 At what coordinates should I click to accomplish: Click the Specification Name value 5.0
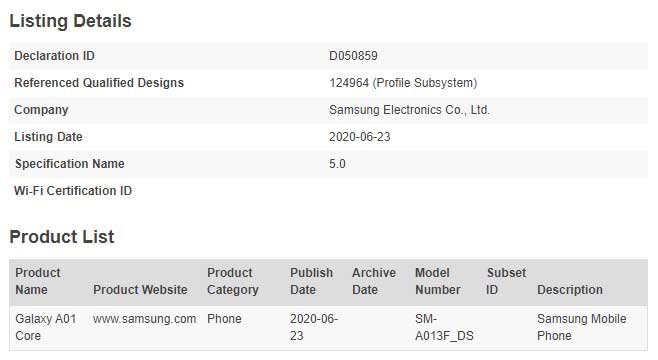[337, 164]
